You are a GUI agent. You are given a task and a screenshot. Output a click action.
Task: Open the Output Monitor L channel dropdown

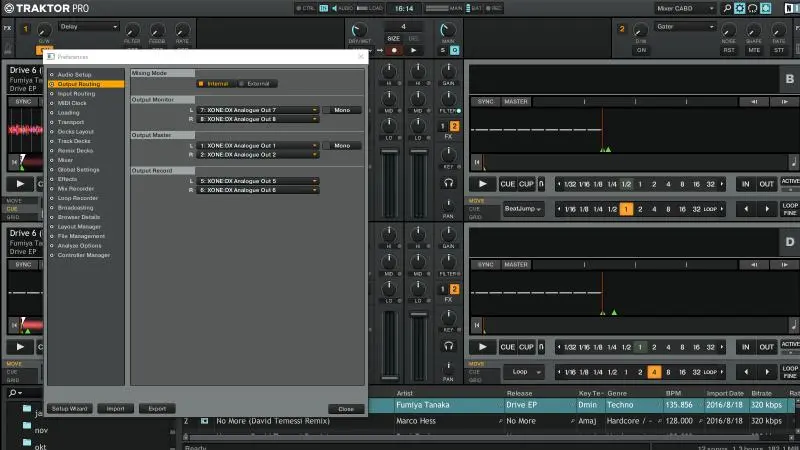point(258,109)
